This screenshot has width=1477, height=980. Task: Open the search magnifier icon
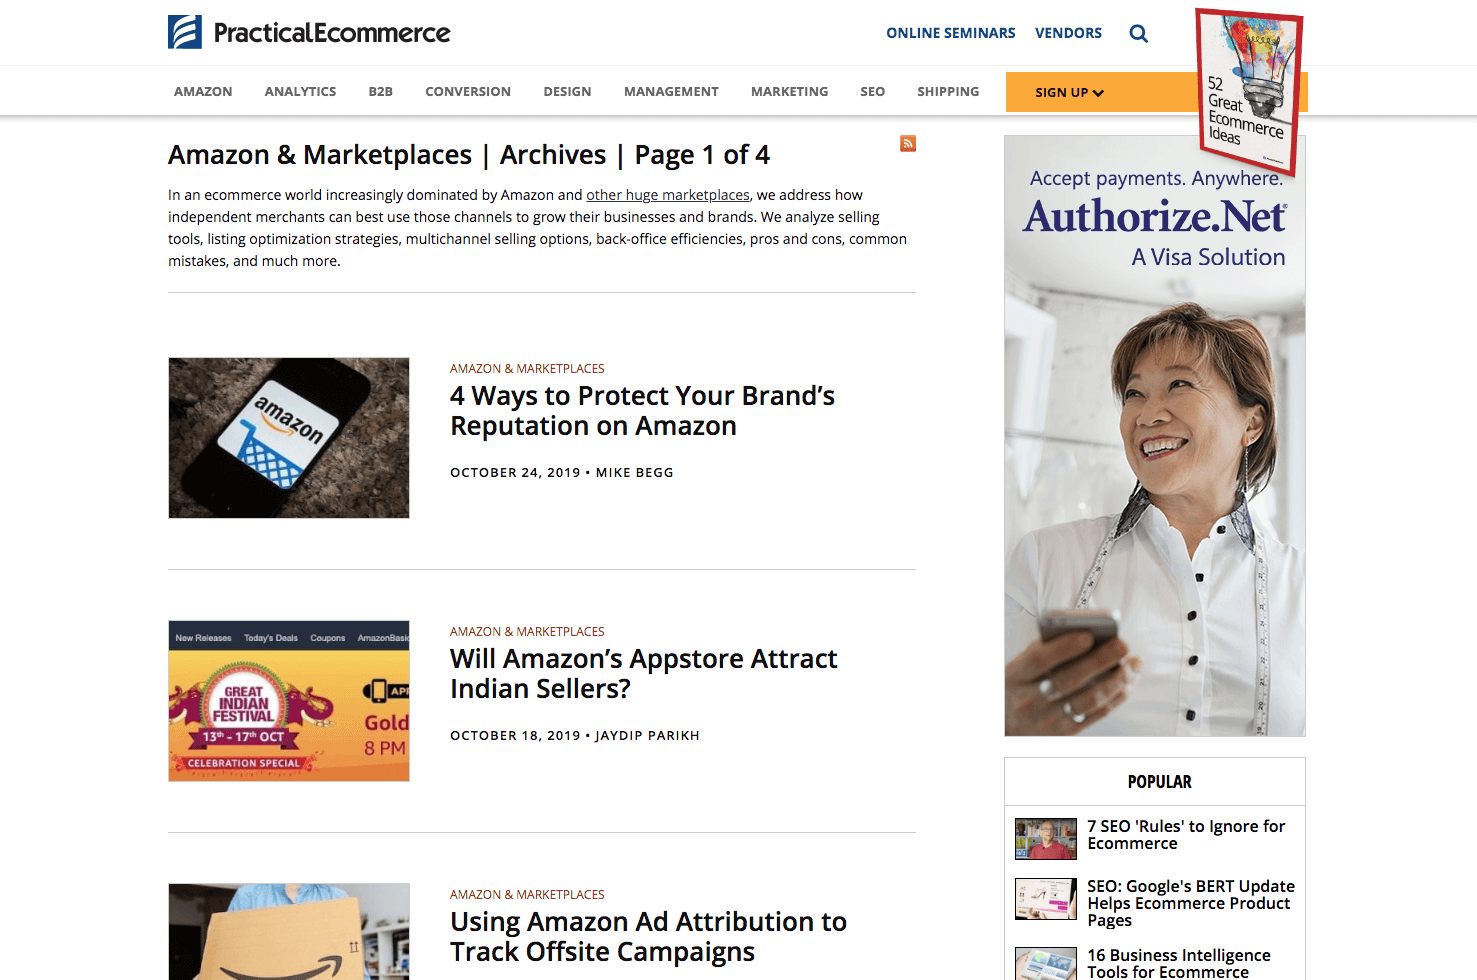(x=1138, y=33)
